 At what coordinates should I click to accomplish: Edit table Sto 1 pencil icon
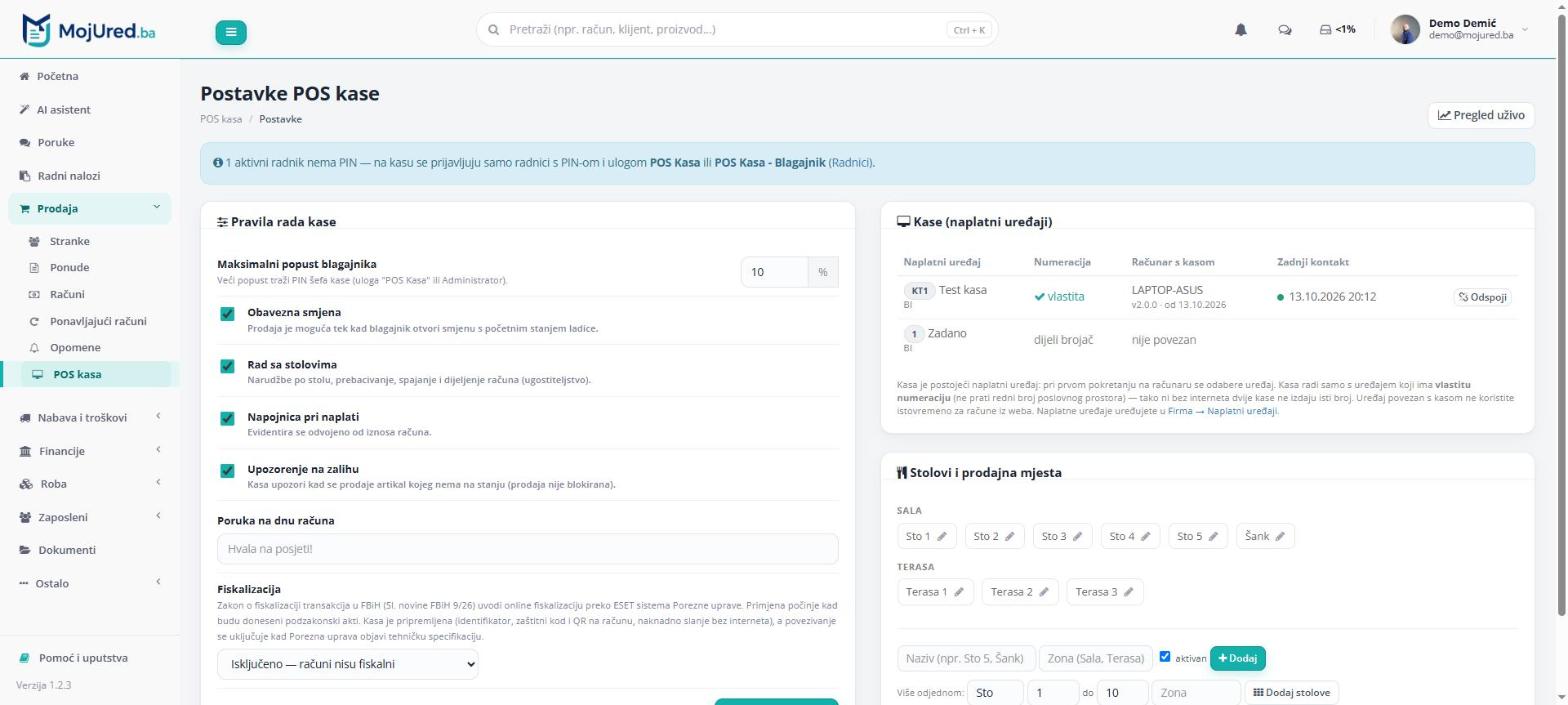[943, 537]
